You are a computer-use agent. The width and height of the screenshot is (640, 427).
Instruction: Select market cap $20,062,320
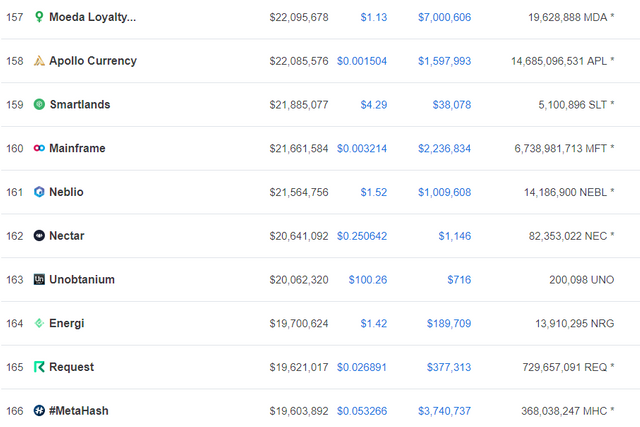pyautogui.click(x=299, y=280)
